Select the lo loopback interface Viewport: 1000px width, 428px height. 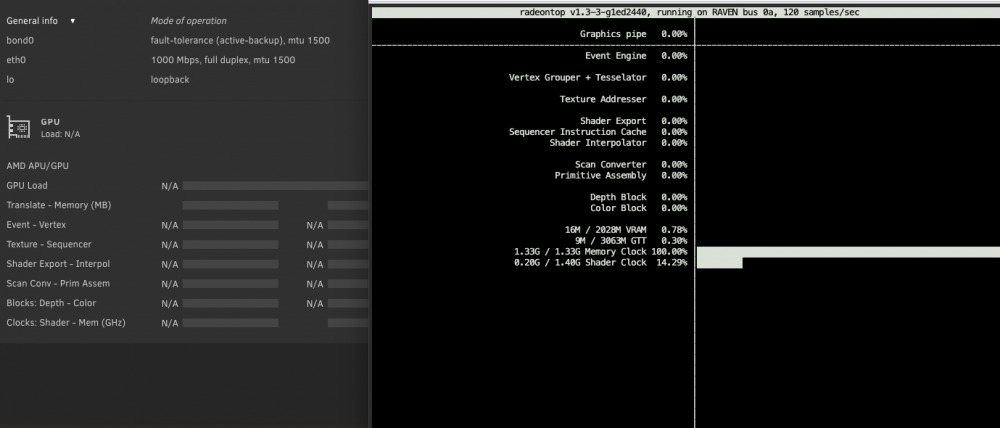coord(184,80)
